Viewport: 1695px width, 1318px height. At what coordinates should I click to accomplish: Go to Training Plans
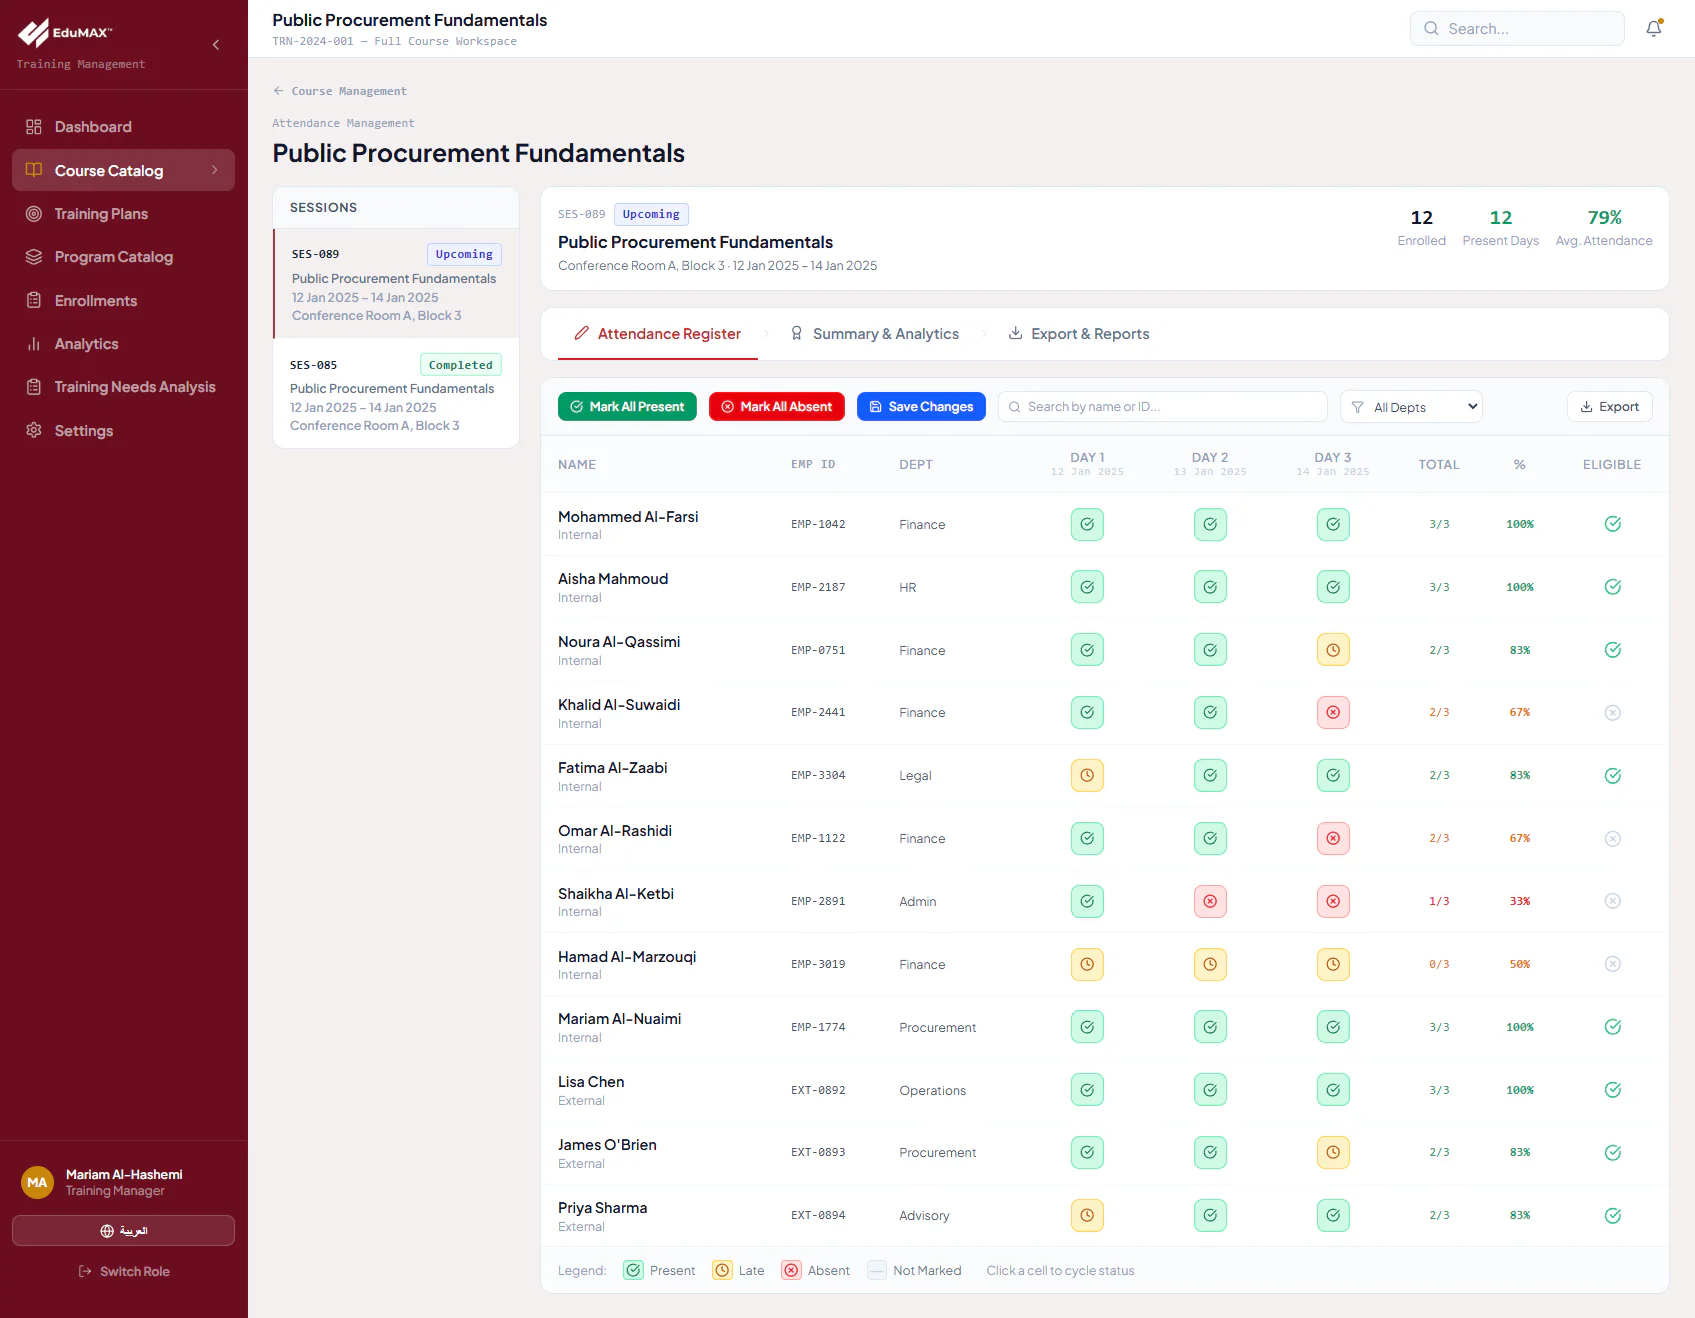[x=123, y=214]
